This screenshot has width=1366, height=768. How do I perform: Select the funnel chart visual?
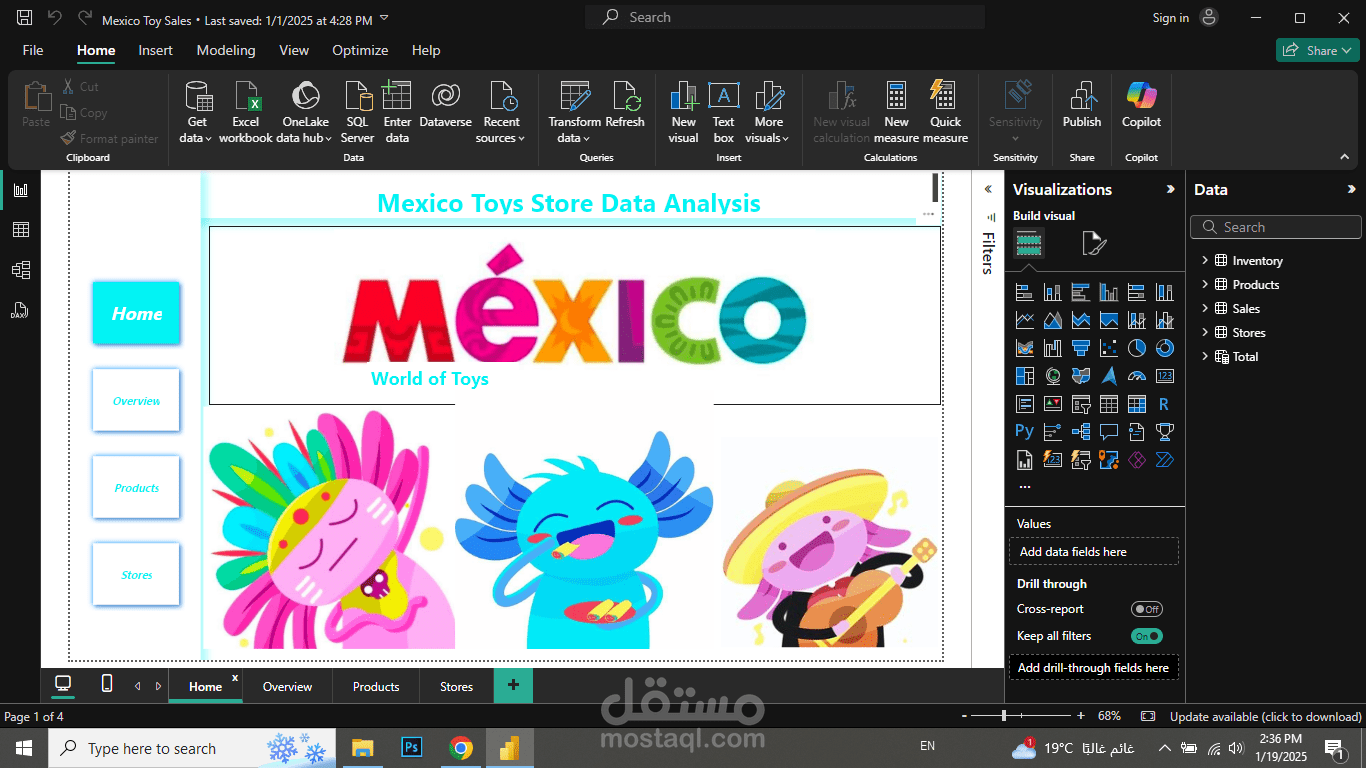[x=1080, y=348]
